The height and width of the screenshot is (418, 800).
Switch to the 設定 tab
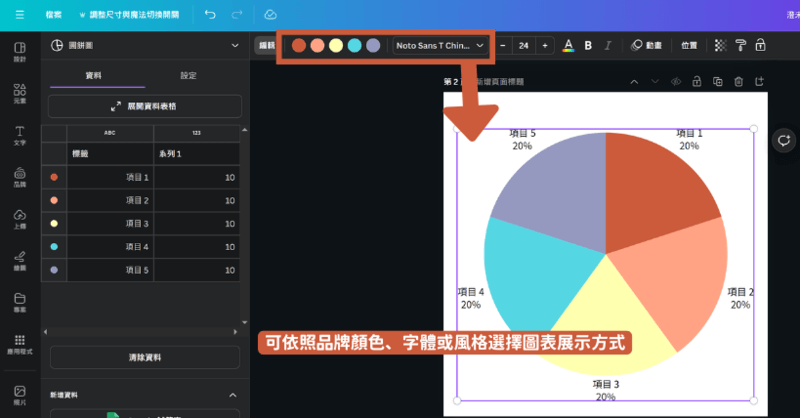188,76
